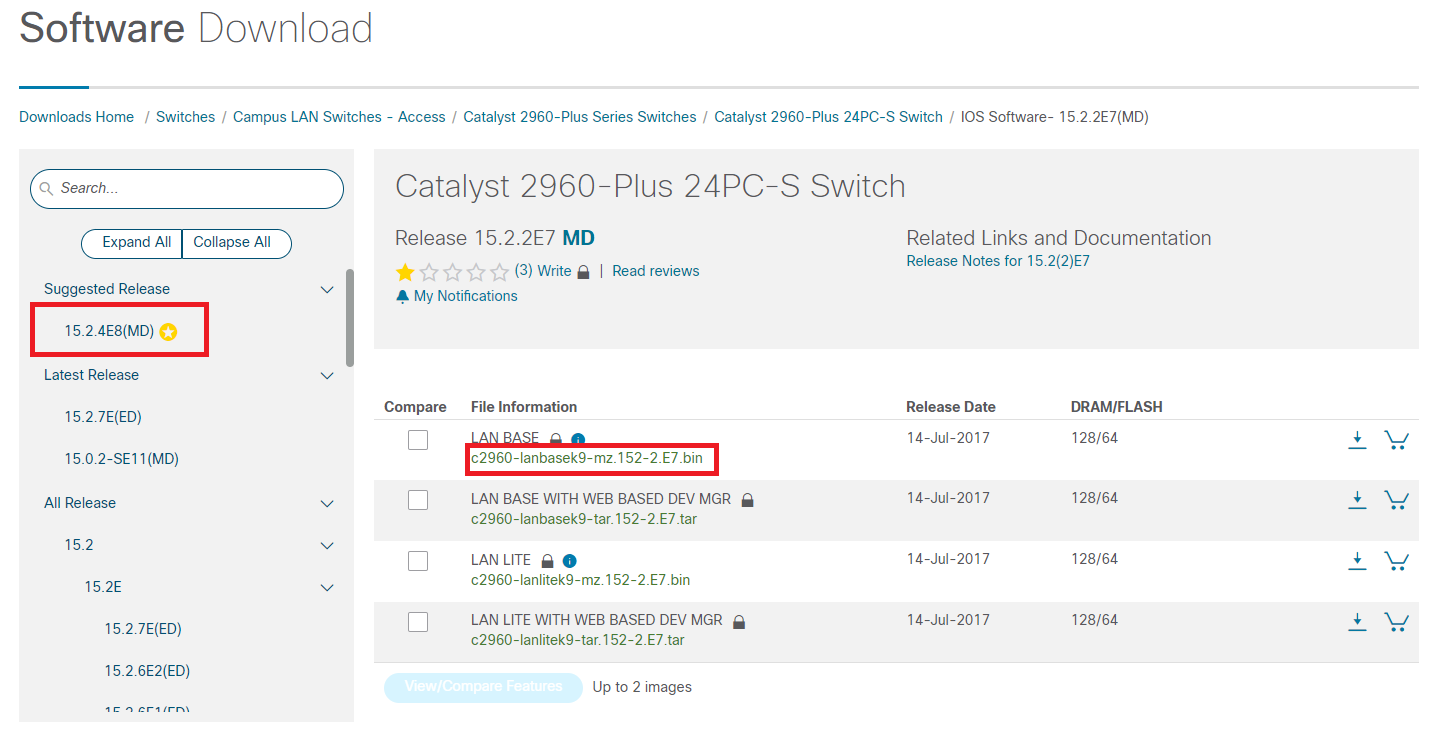Open Catalyst 2960-Plus Series Switches breadcrumb
The width and height of the screenshot is (1446, 755).
coord(580,117)
